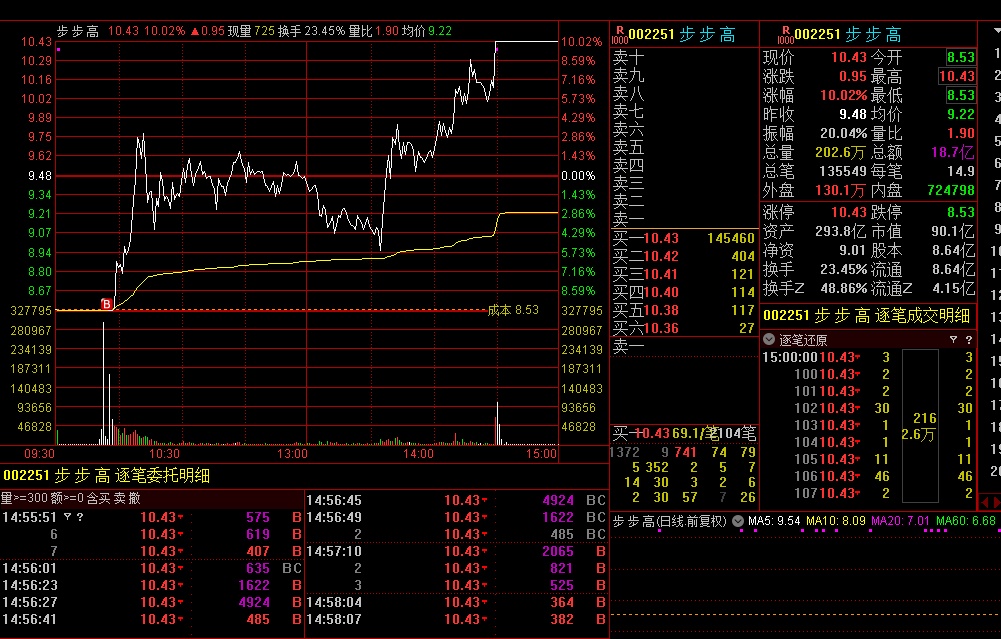Click filter bar 量>=300 额>=0 含买卖撤
The height and width of the screenshot is (639, 1001).
coord(70,499)
